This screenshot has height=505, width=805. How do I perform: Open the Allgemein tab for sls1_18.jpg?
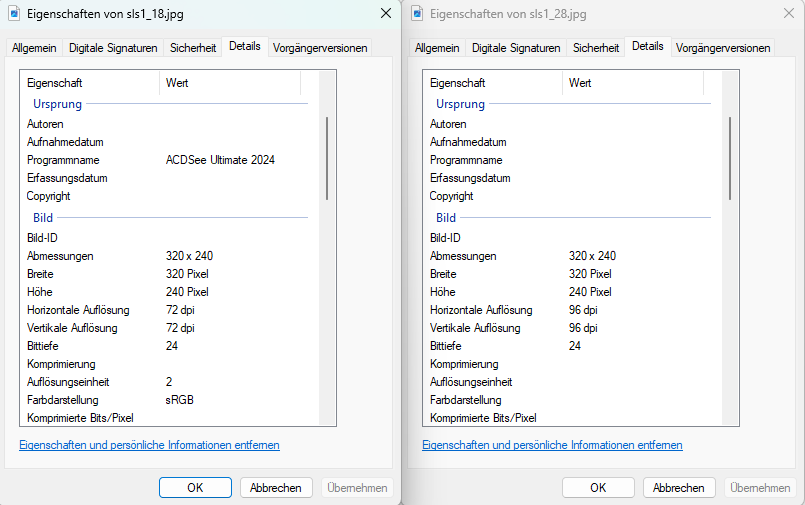coord(34,47)
